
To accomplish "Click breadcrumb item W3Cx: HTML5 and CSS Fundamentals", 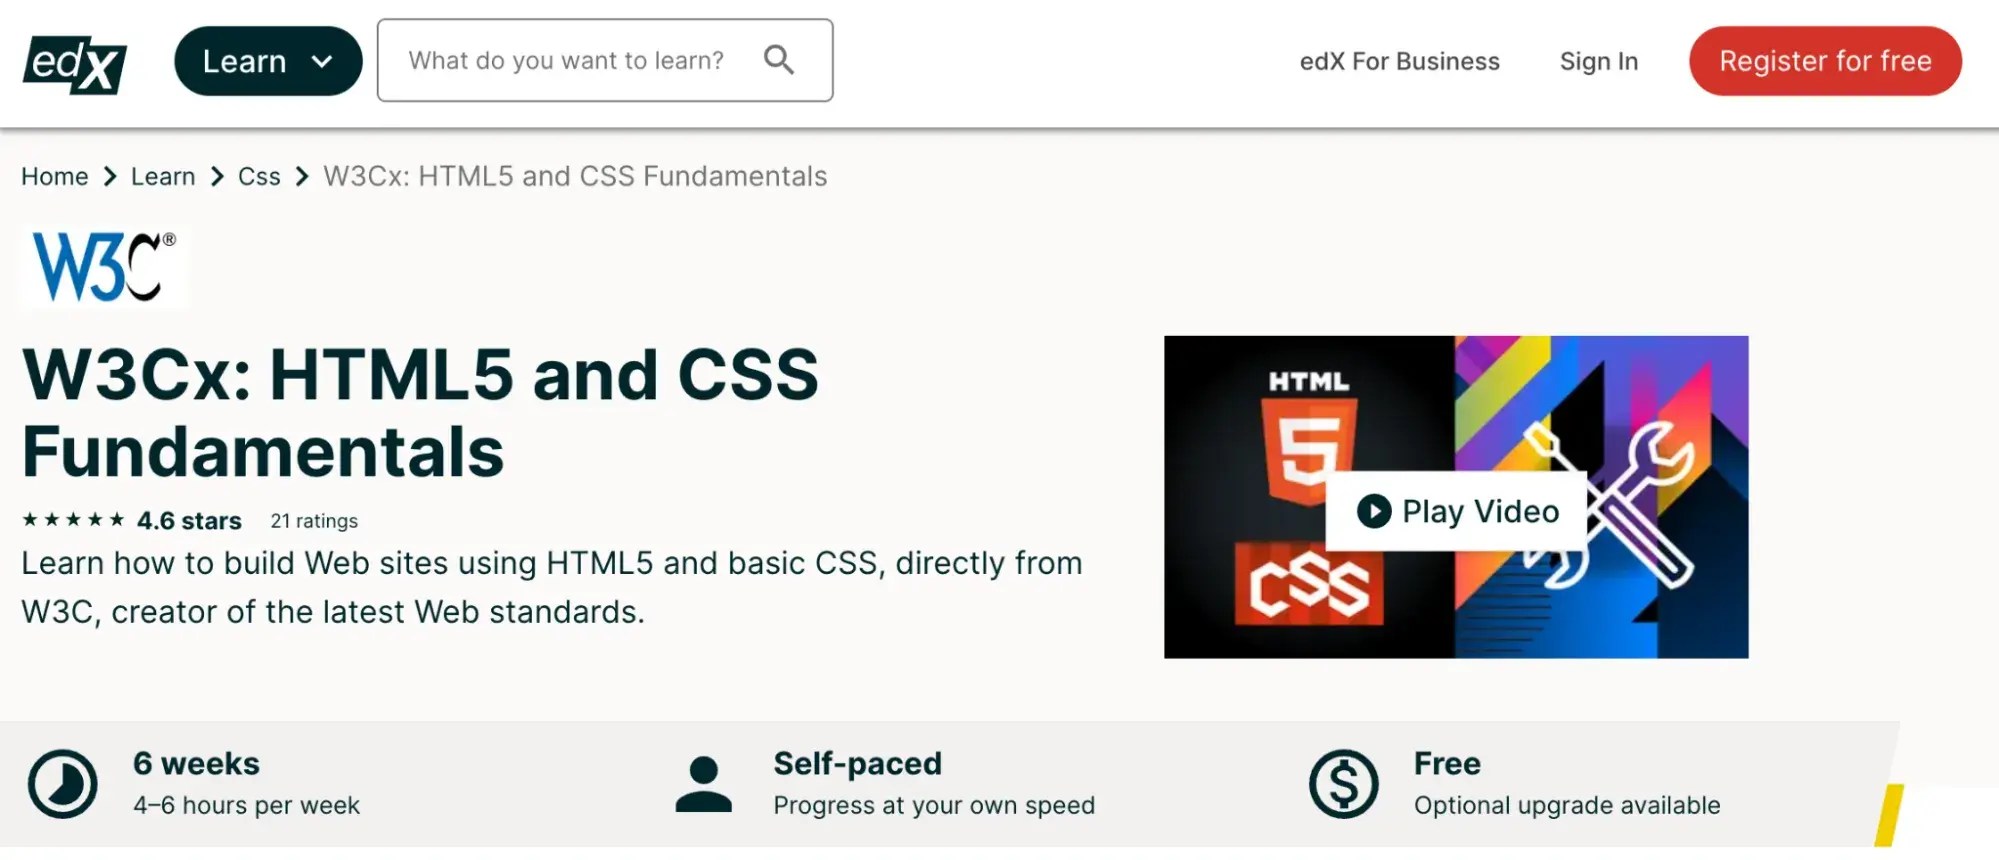I will (x=575, y=176).
